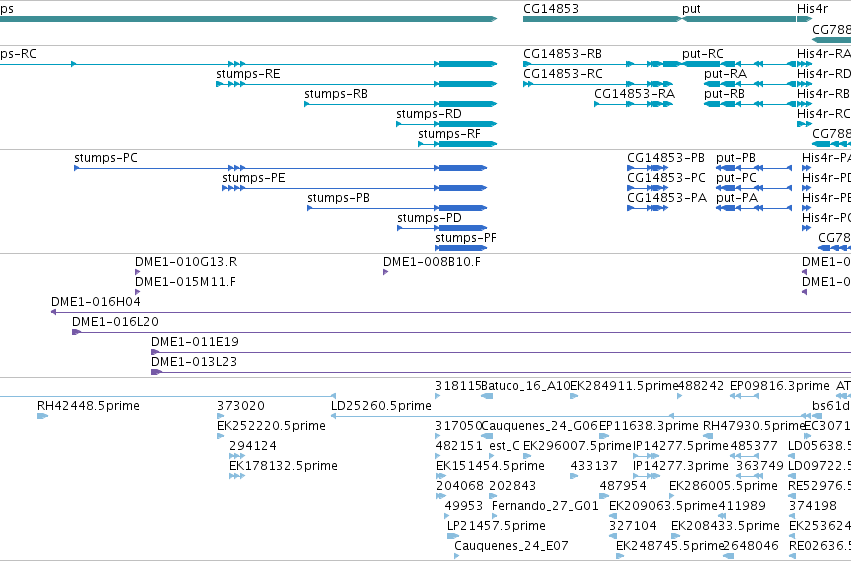Click the 485377 EST label
This screenshot has height=561, width=851.
[754, 446]
